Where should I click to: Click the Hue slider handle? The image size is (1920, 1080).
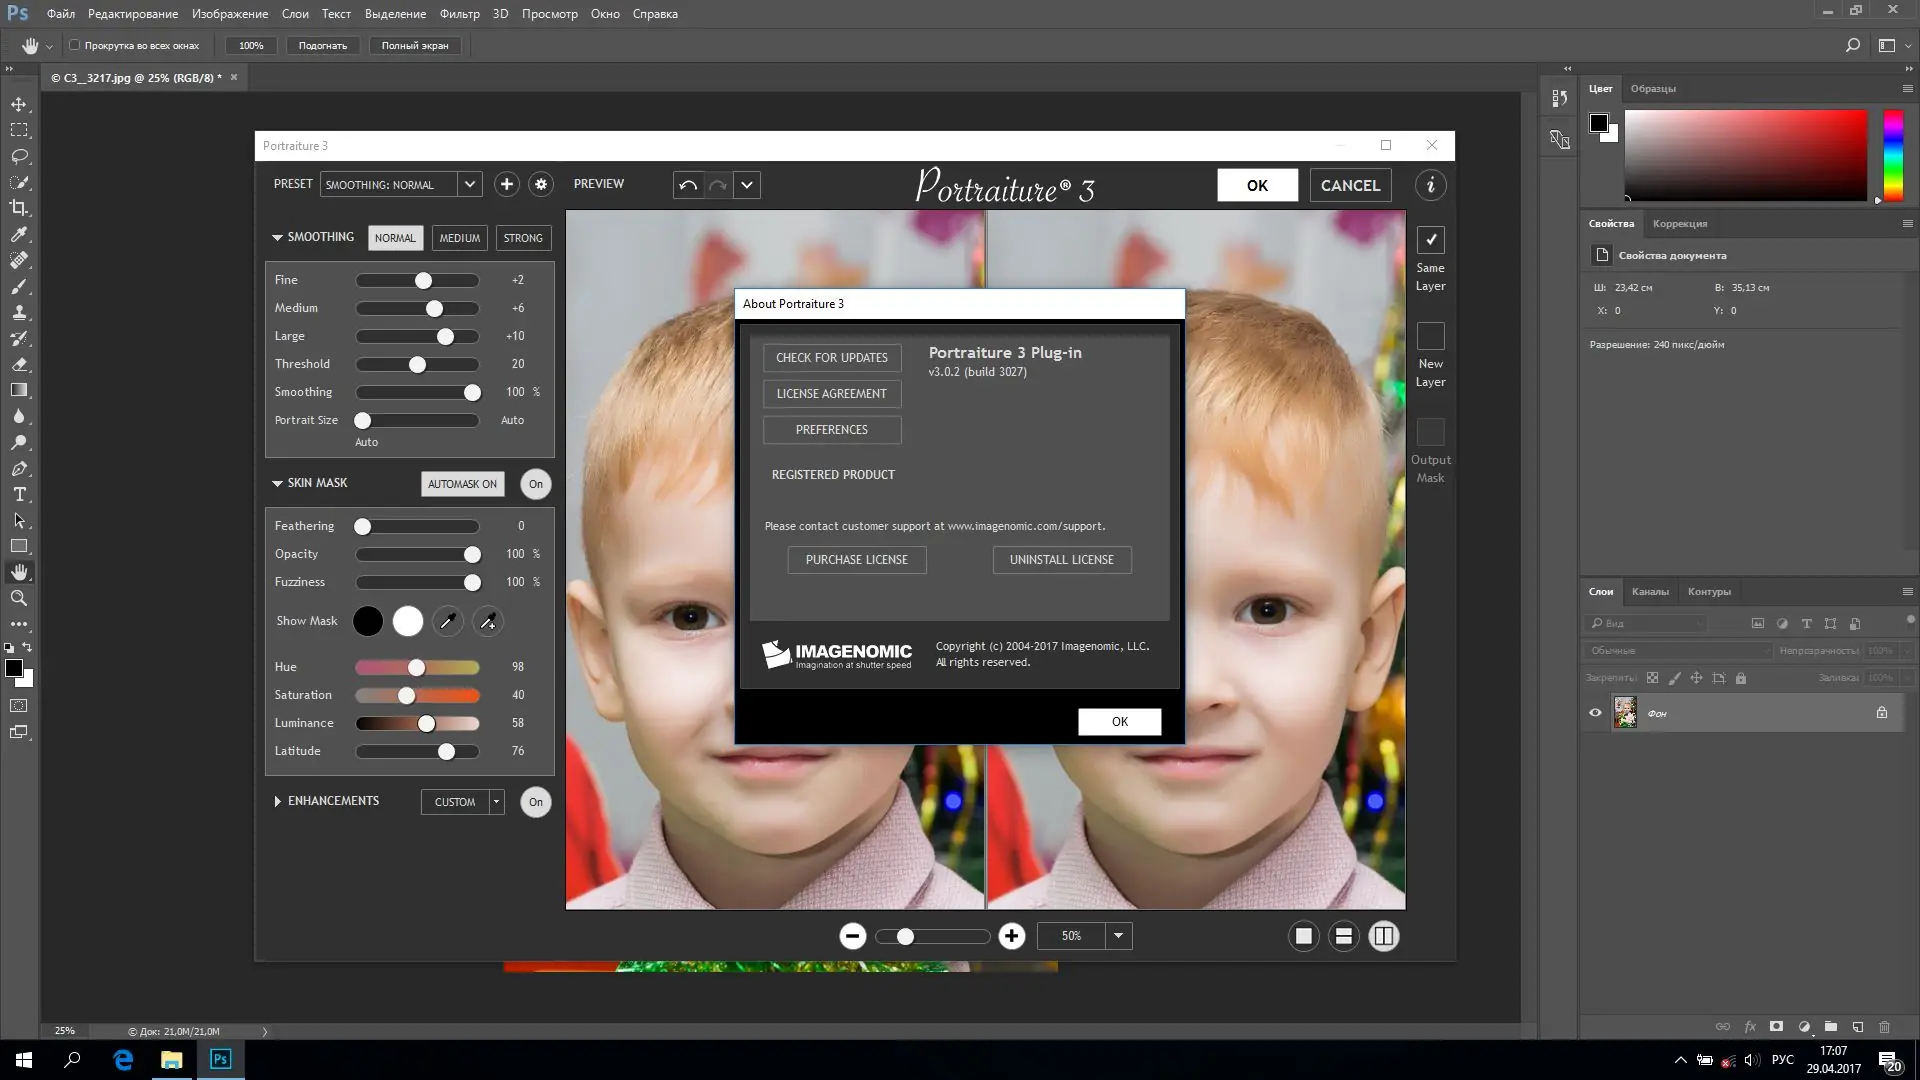pos(416,667)
